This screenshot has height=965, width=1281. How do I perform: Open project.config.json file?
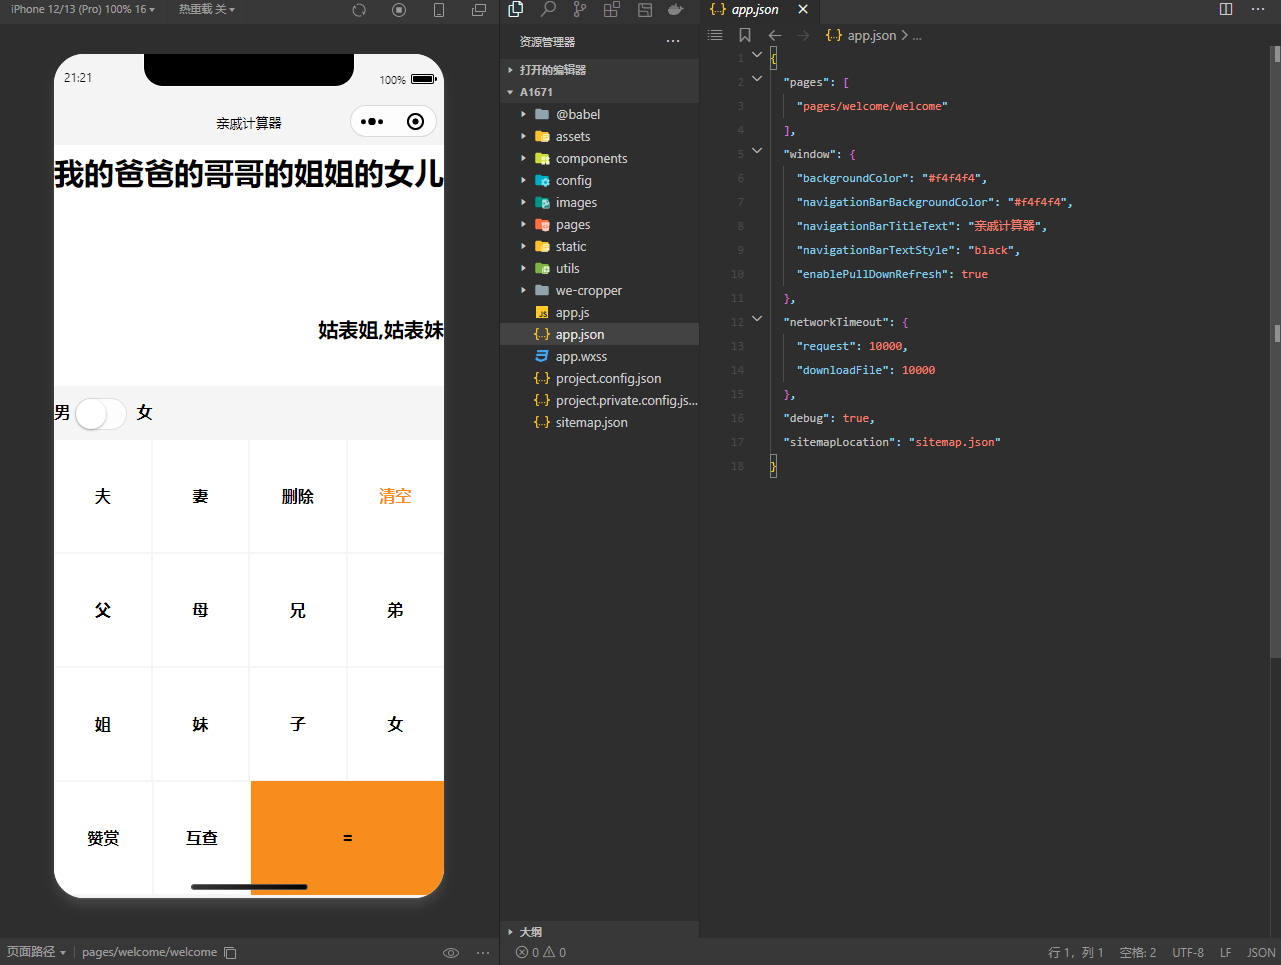(x=600, y=378)
